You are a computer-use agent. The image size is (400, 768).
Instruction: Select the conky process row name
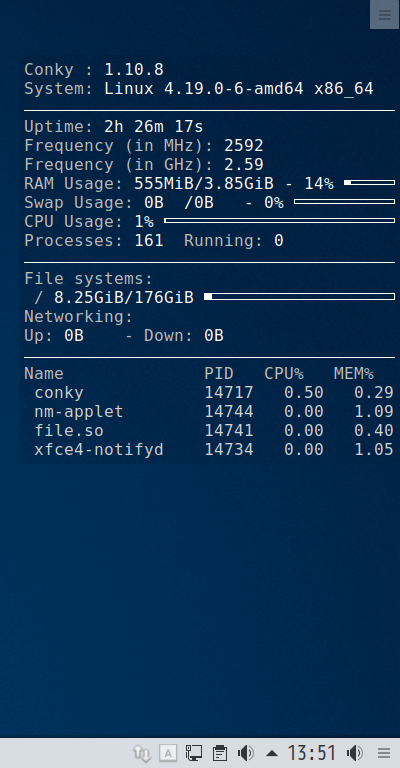click(59, 393)
